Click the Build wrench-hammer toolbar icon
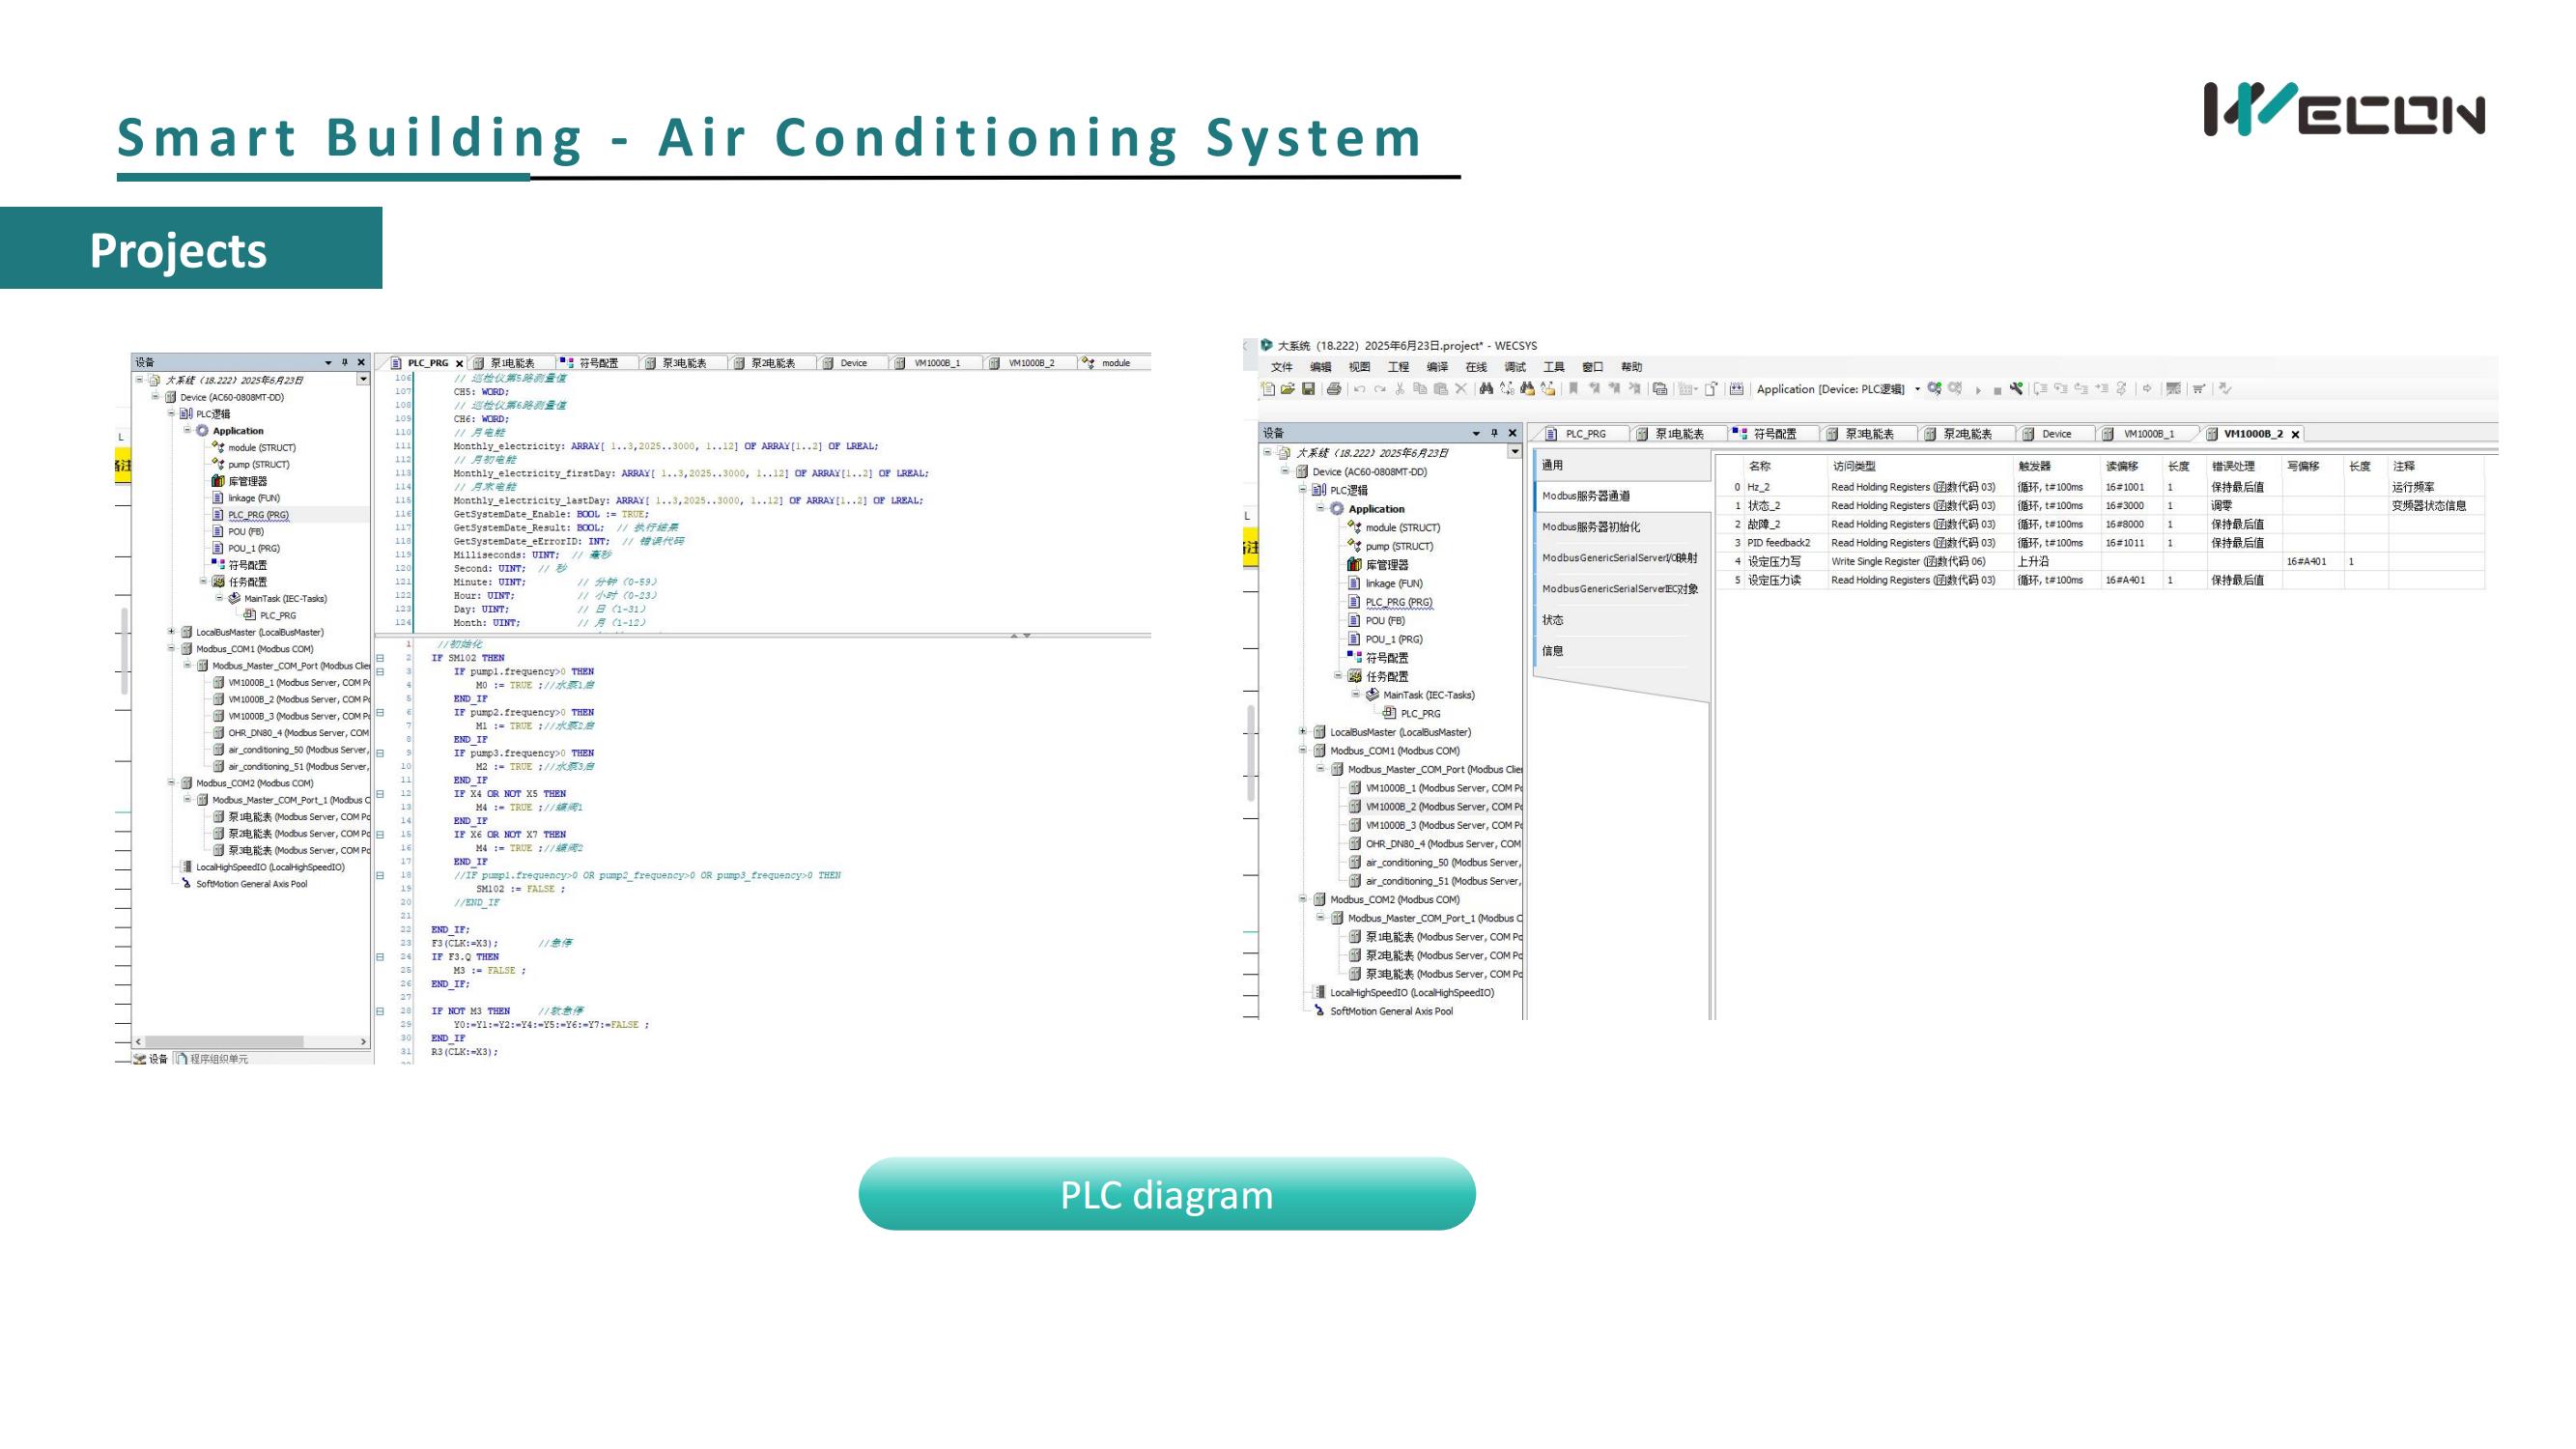Image resolution: width=2576 pixels, height=1449 pixels. pyautogui.click(x=2016, y=389)
